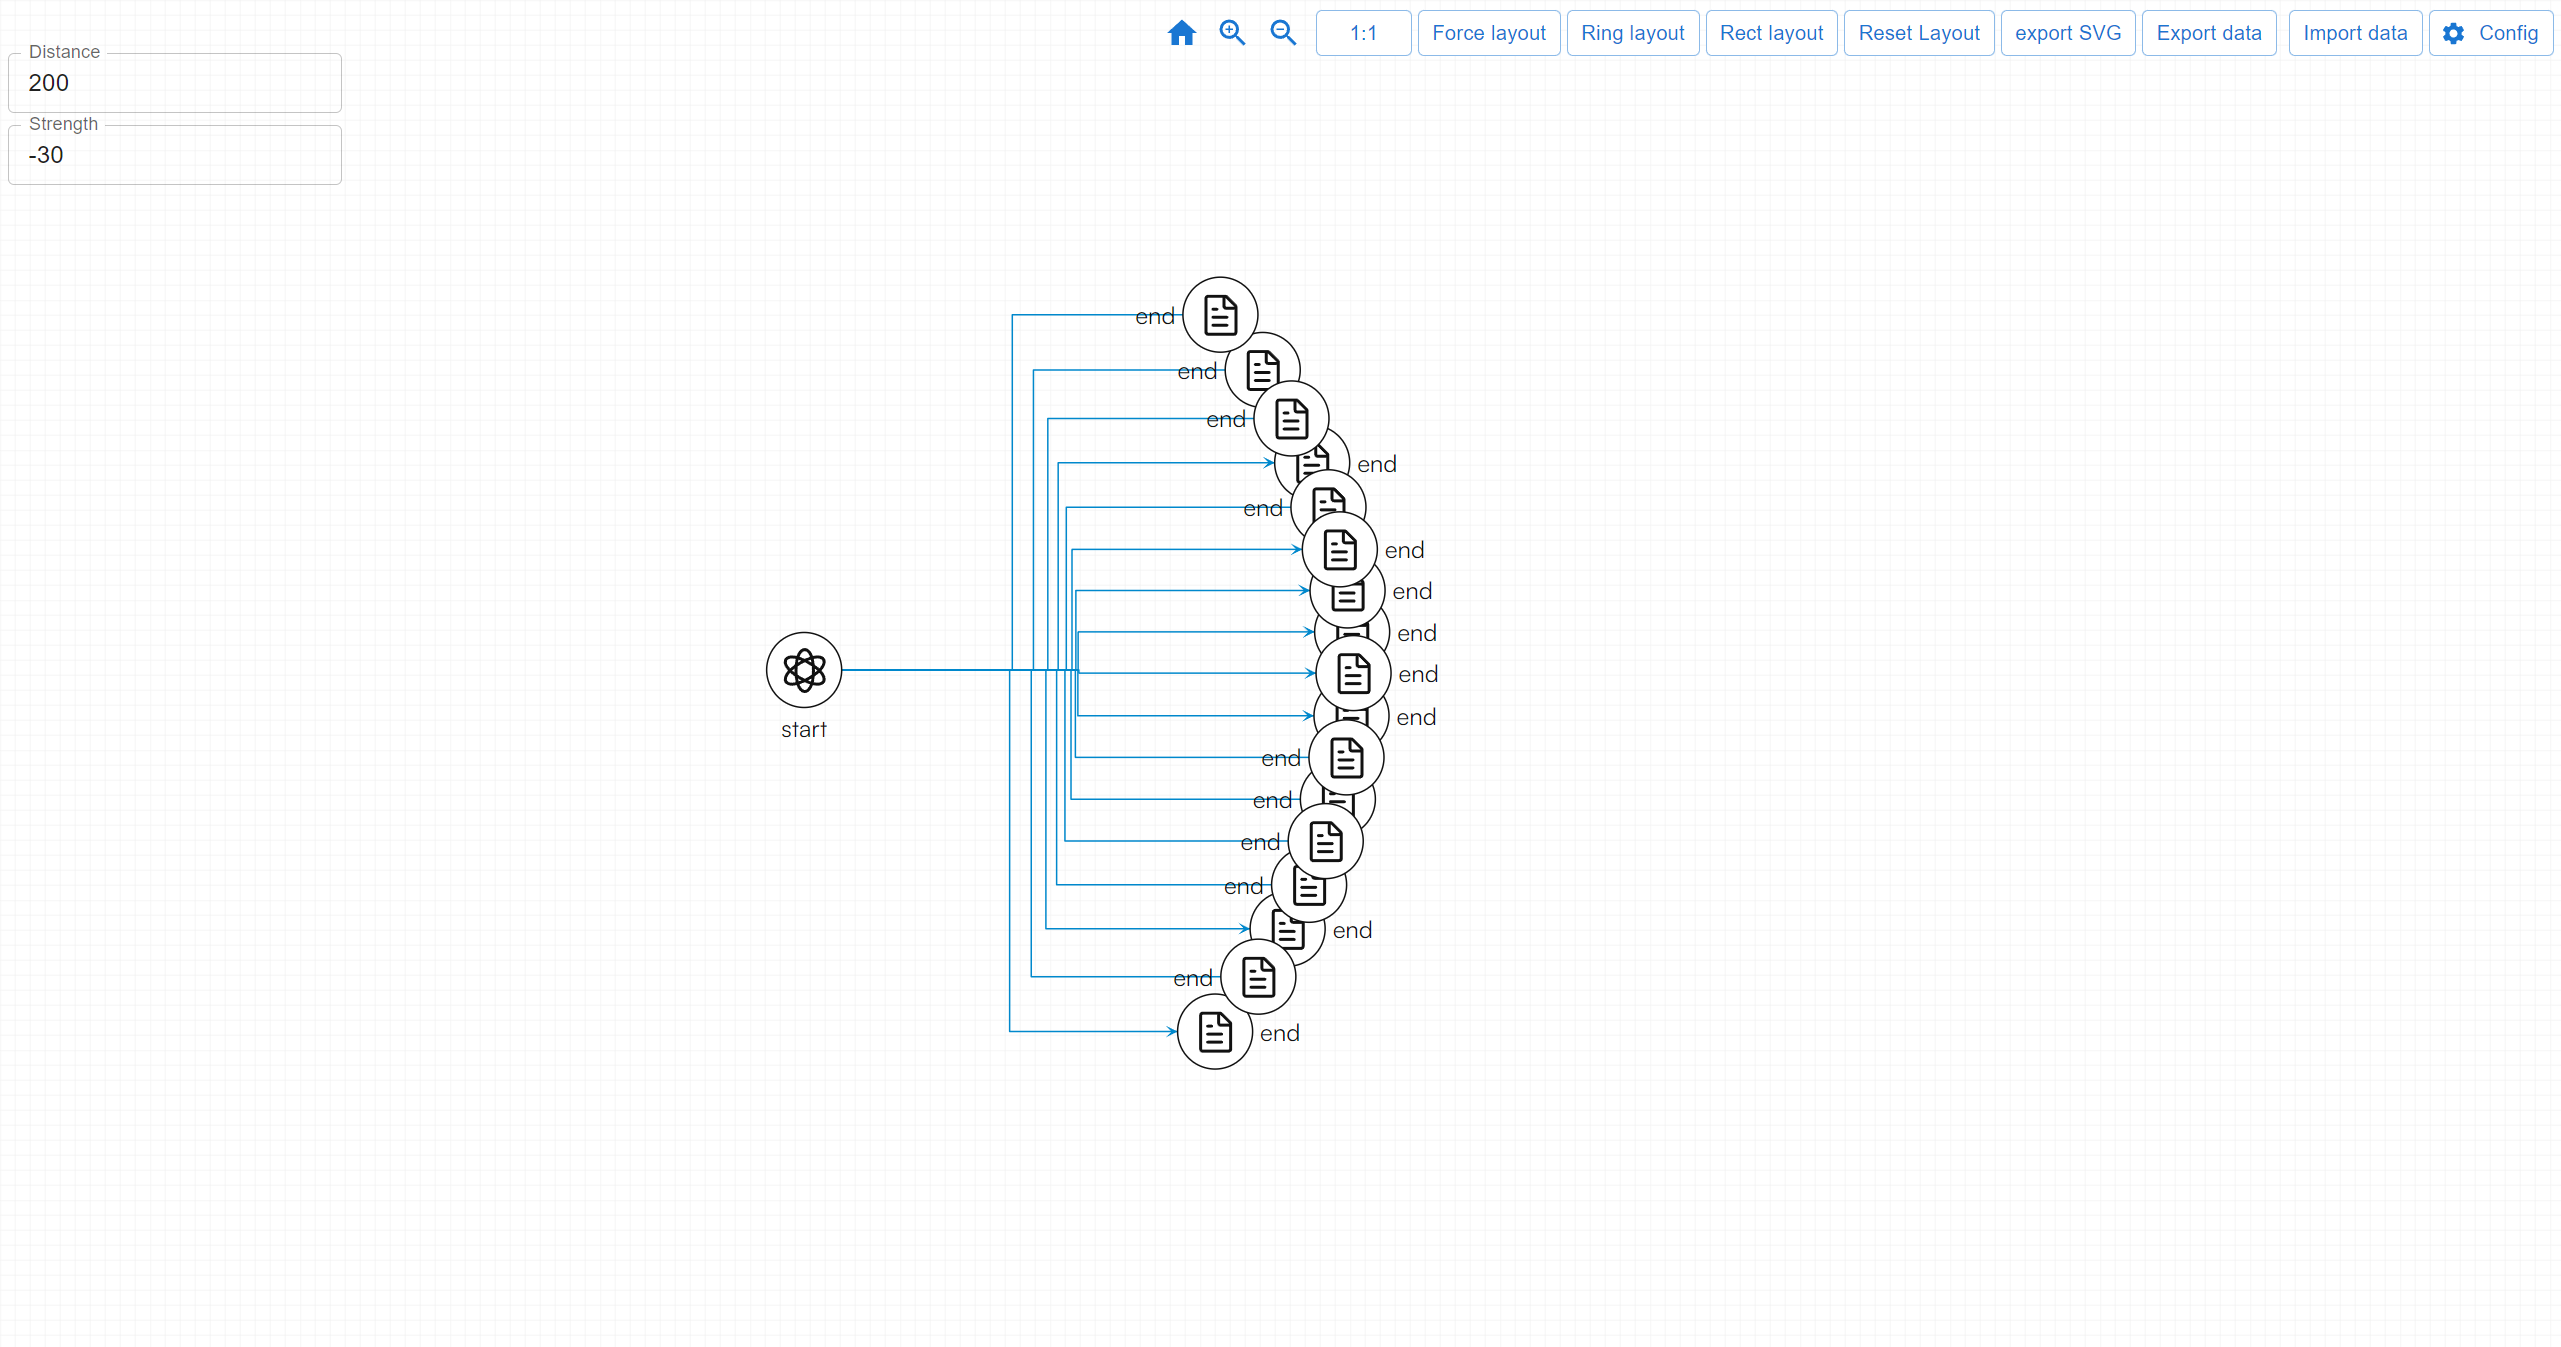The width and height of the screenshot is (2561, 1347).
Task: Click the home icon in toolbar
Action: click(x=1181, y=33)
